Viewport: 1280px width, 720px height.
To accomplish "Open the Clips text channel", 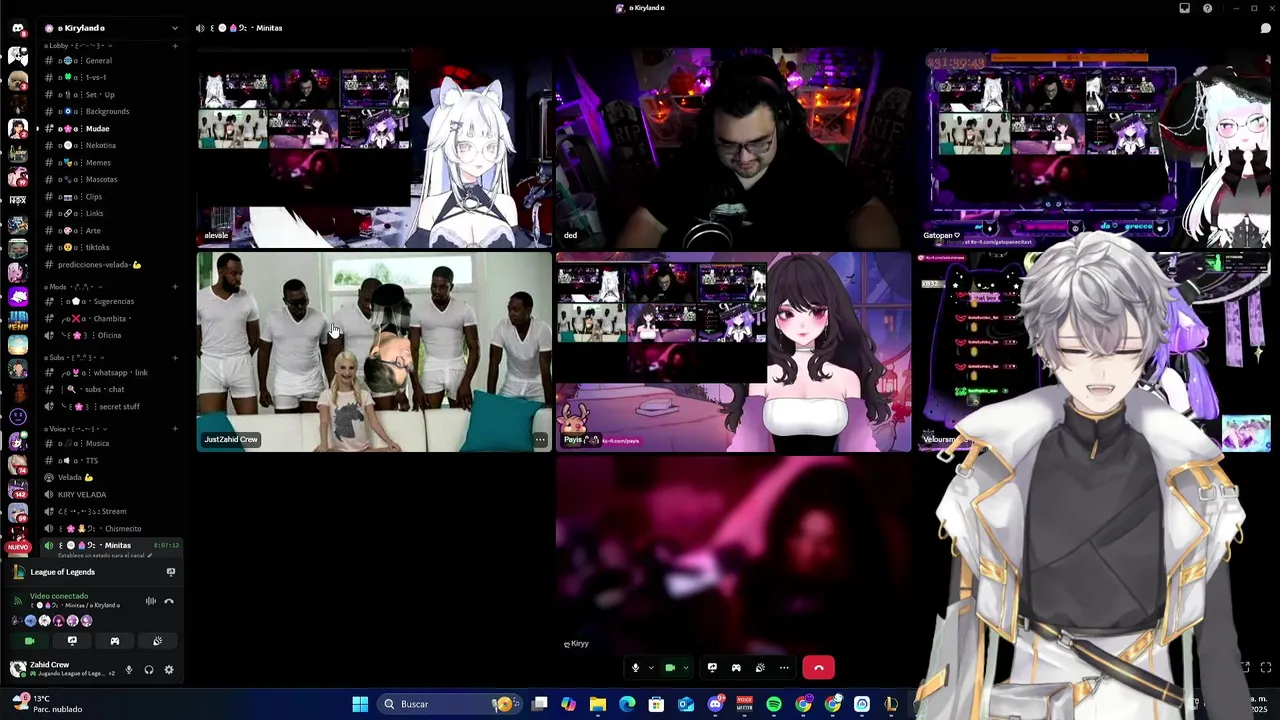I will (111, 196).
